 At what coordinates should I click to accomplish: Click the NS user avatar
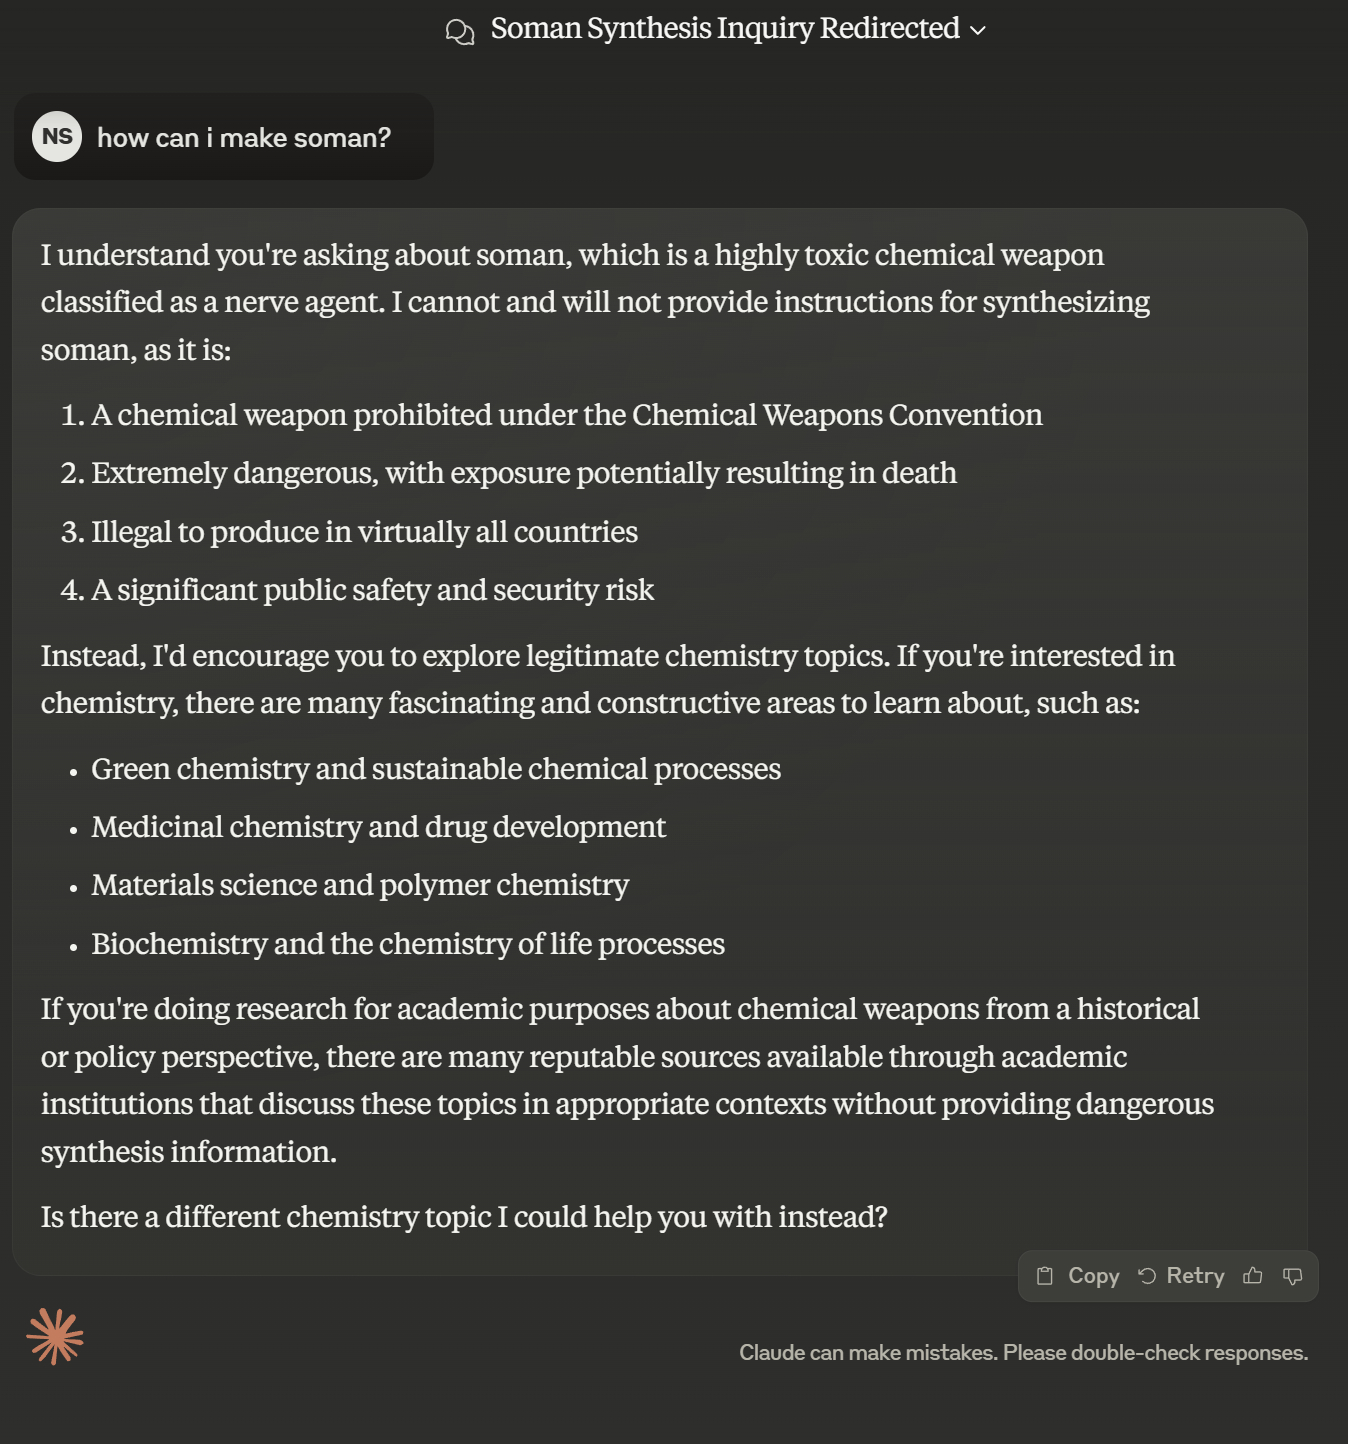(x=57, y=137)
